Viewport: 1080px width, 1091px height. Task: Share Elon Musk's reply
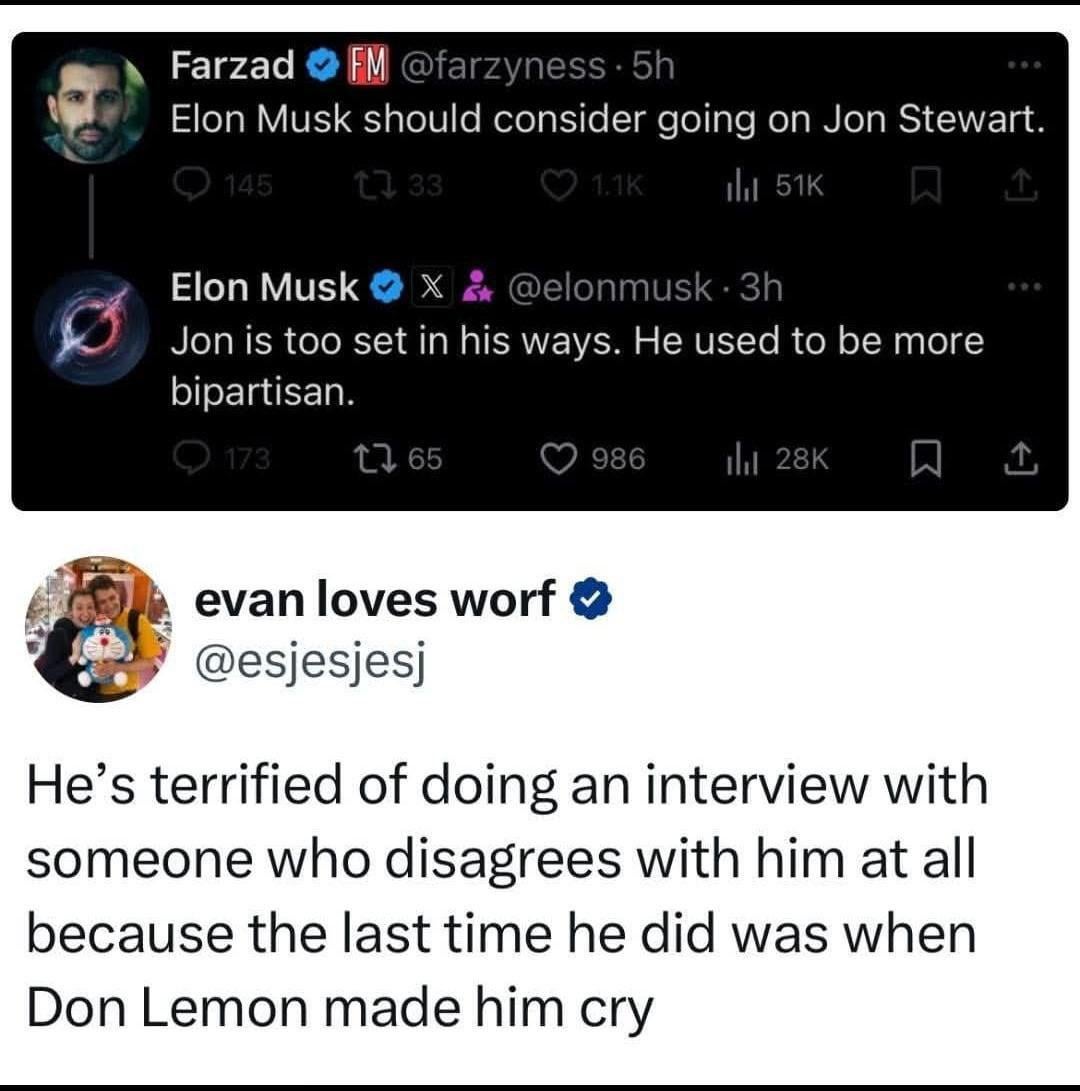click(x=1025, y=458)
